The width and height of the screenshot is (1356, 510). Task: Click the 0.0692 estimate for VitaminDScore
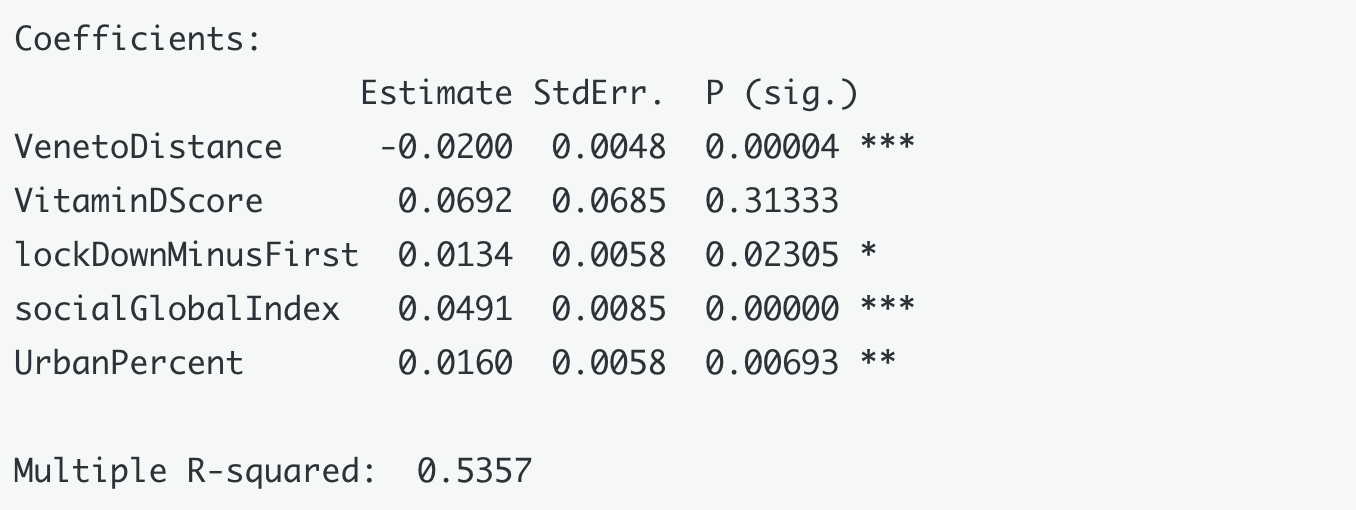(x=455, y=201)
